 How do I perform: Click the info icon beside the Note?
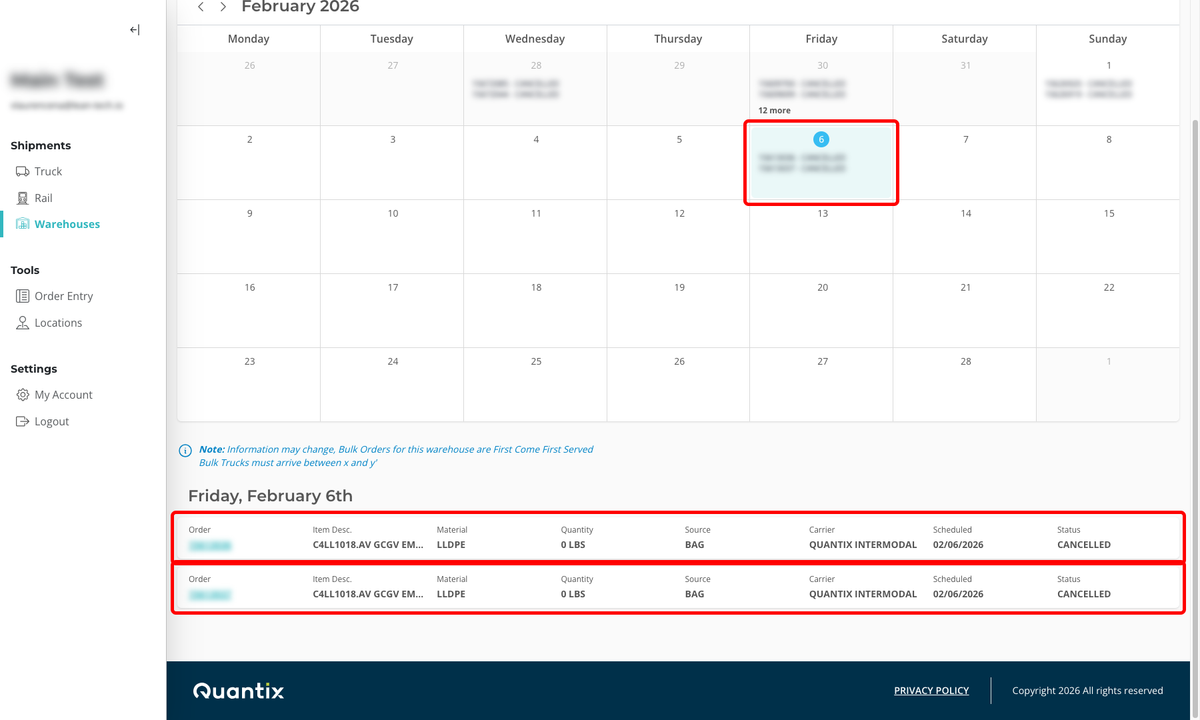(184, 449)
